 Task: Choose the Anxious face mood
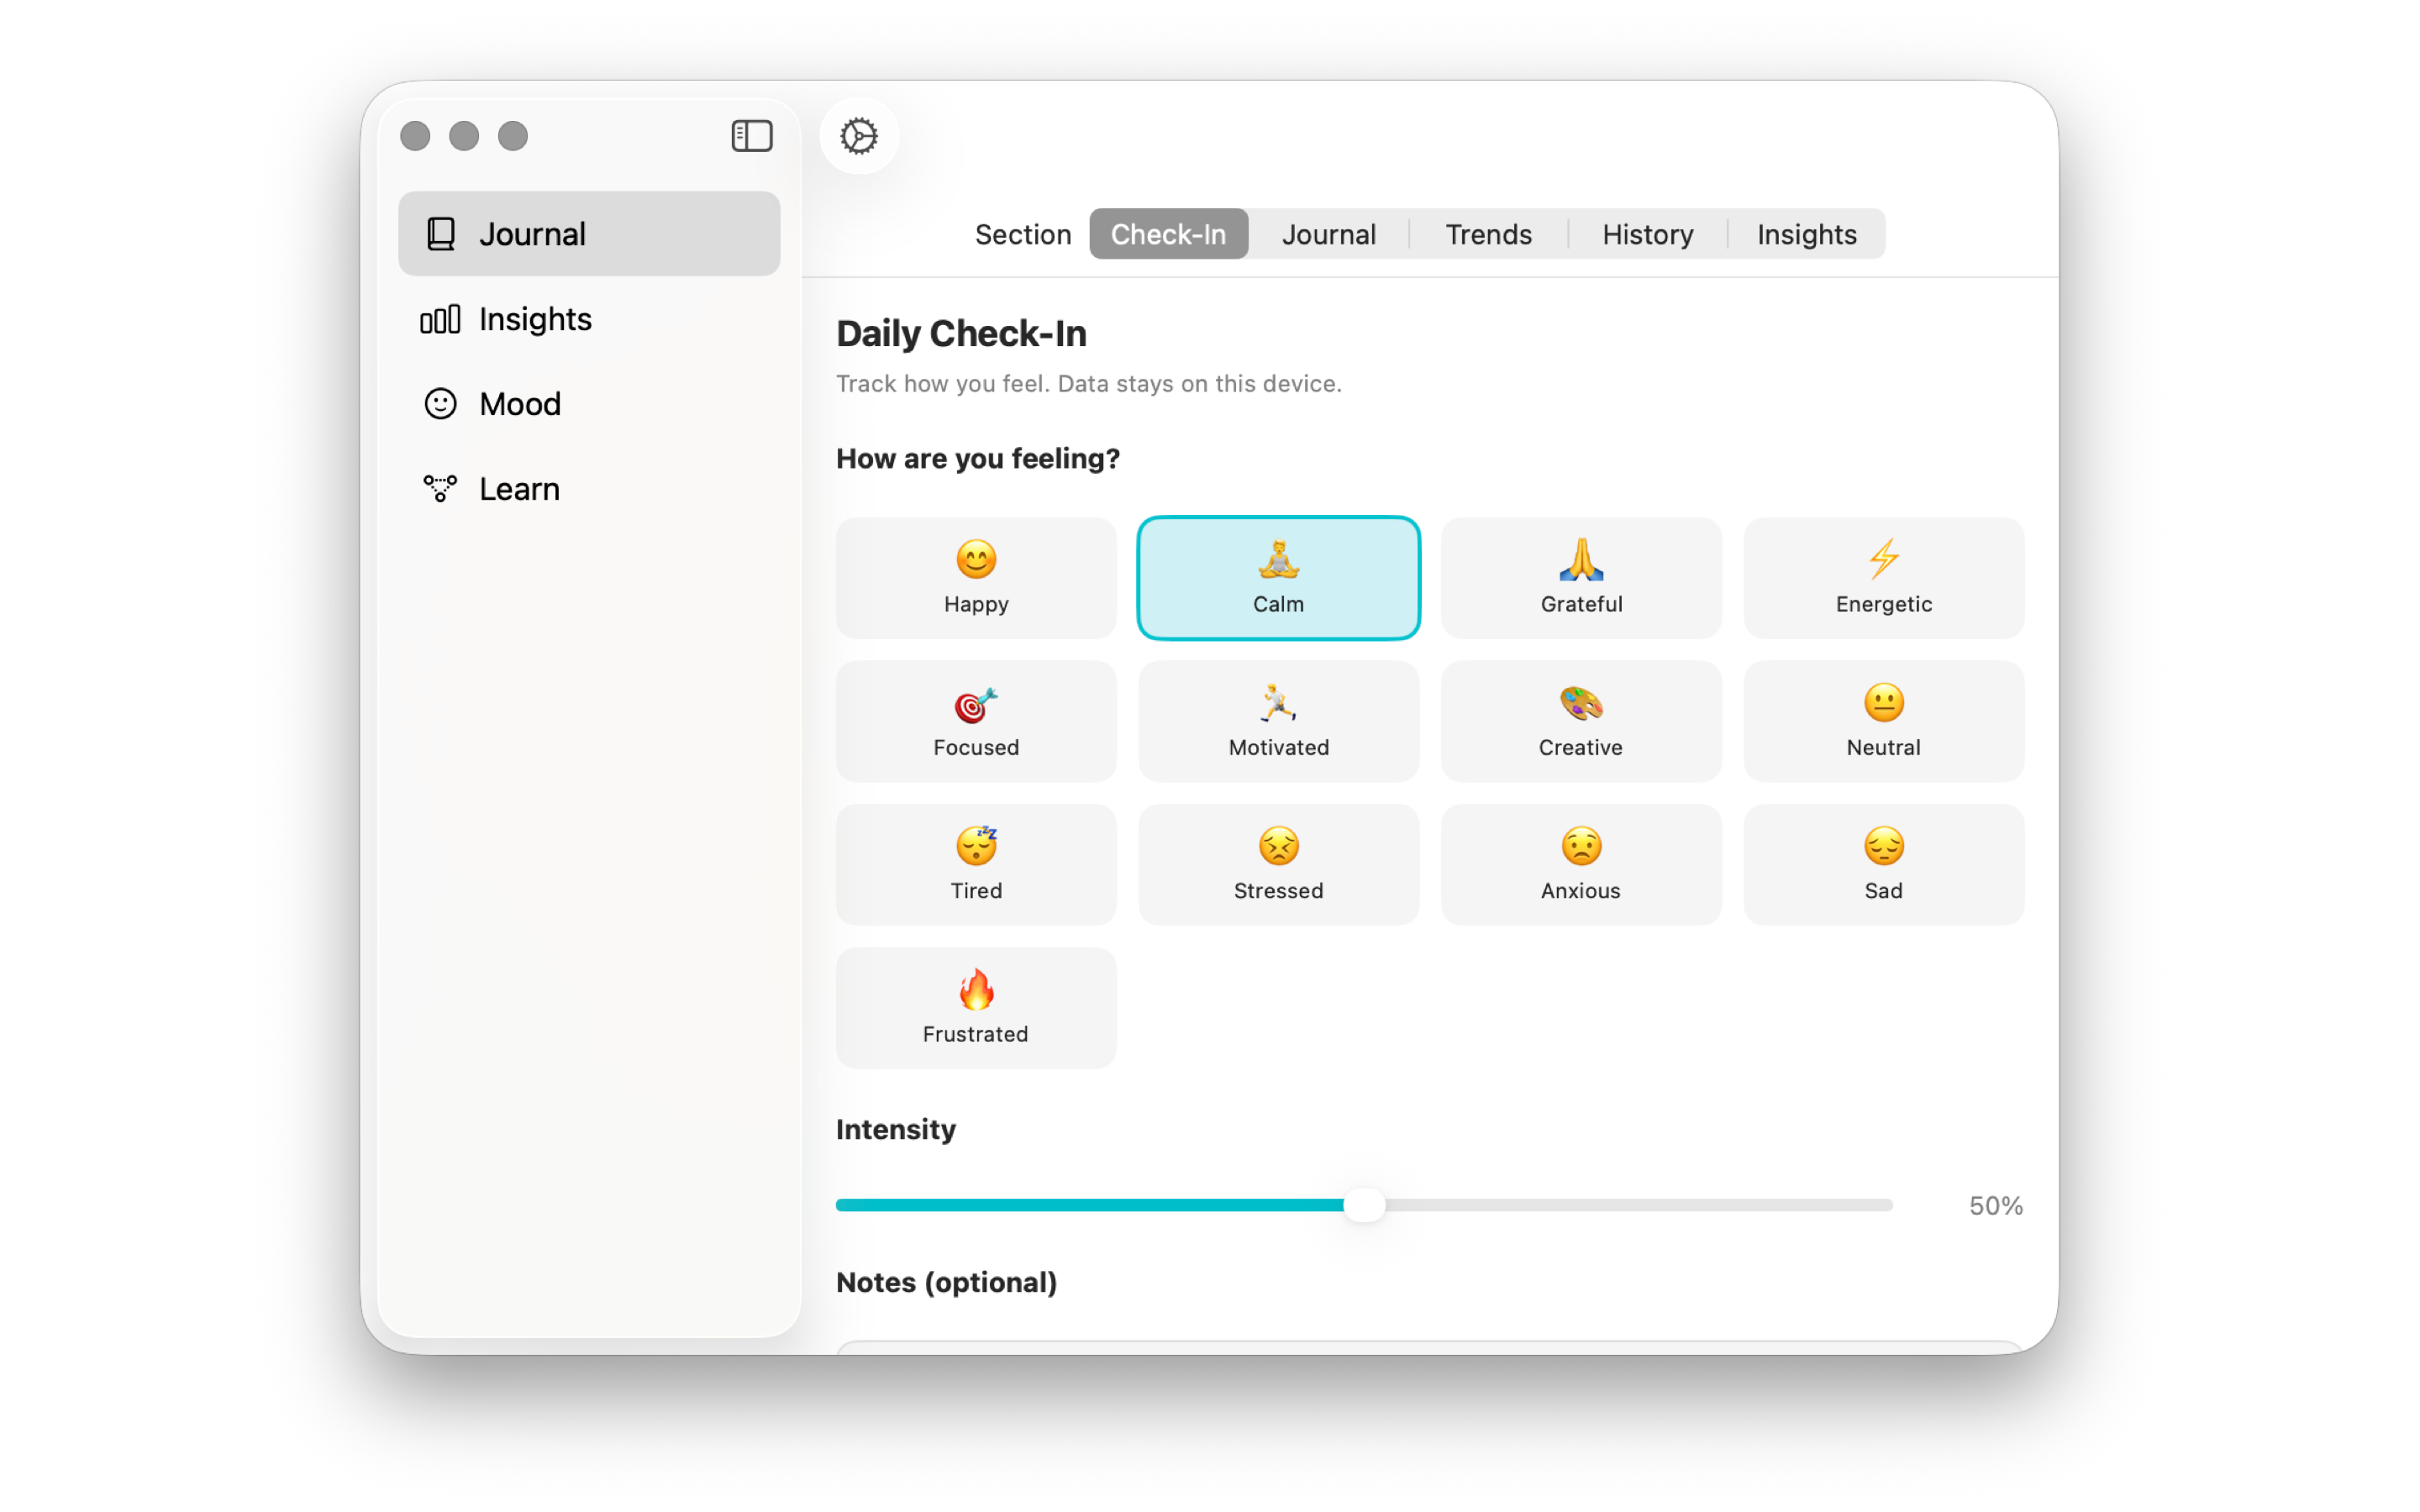(1581, 864)
